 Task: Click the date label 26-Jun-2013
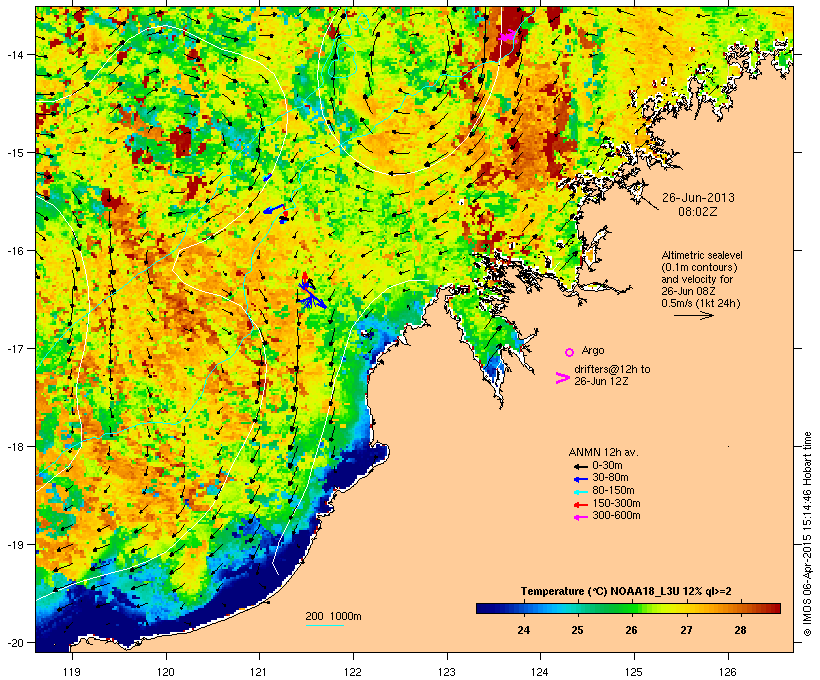(x=698, y=198)
